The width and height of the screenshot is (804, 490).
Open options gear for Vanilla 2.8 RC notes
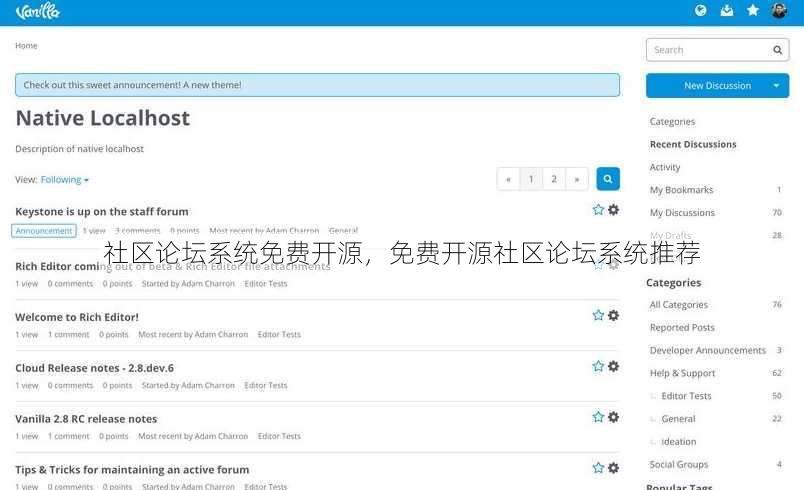click(613, 417)
